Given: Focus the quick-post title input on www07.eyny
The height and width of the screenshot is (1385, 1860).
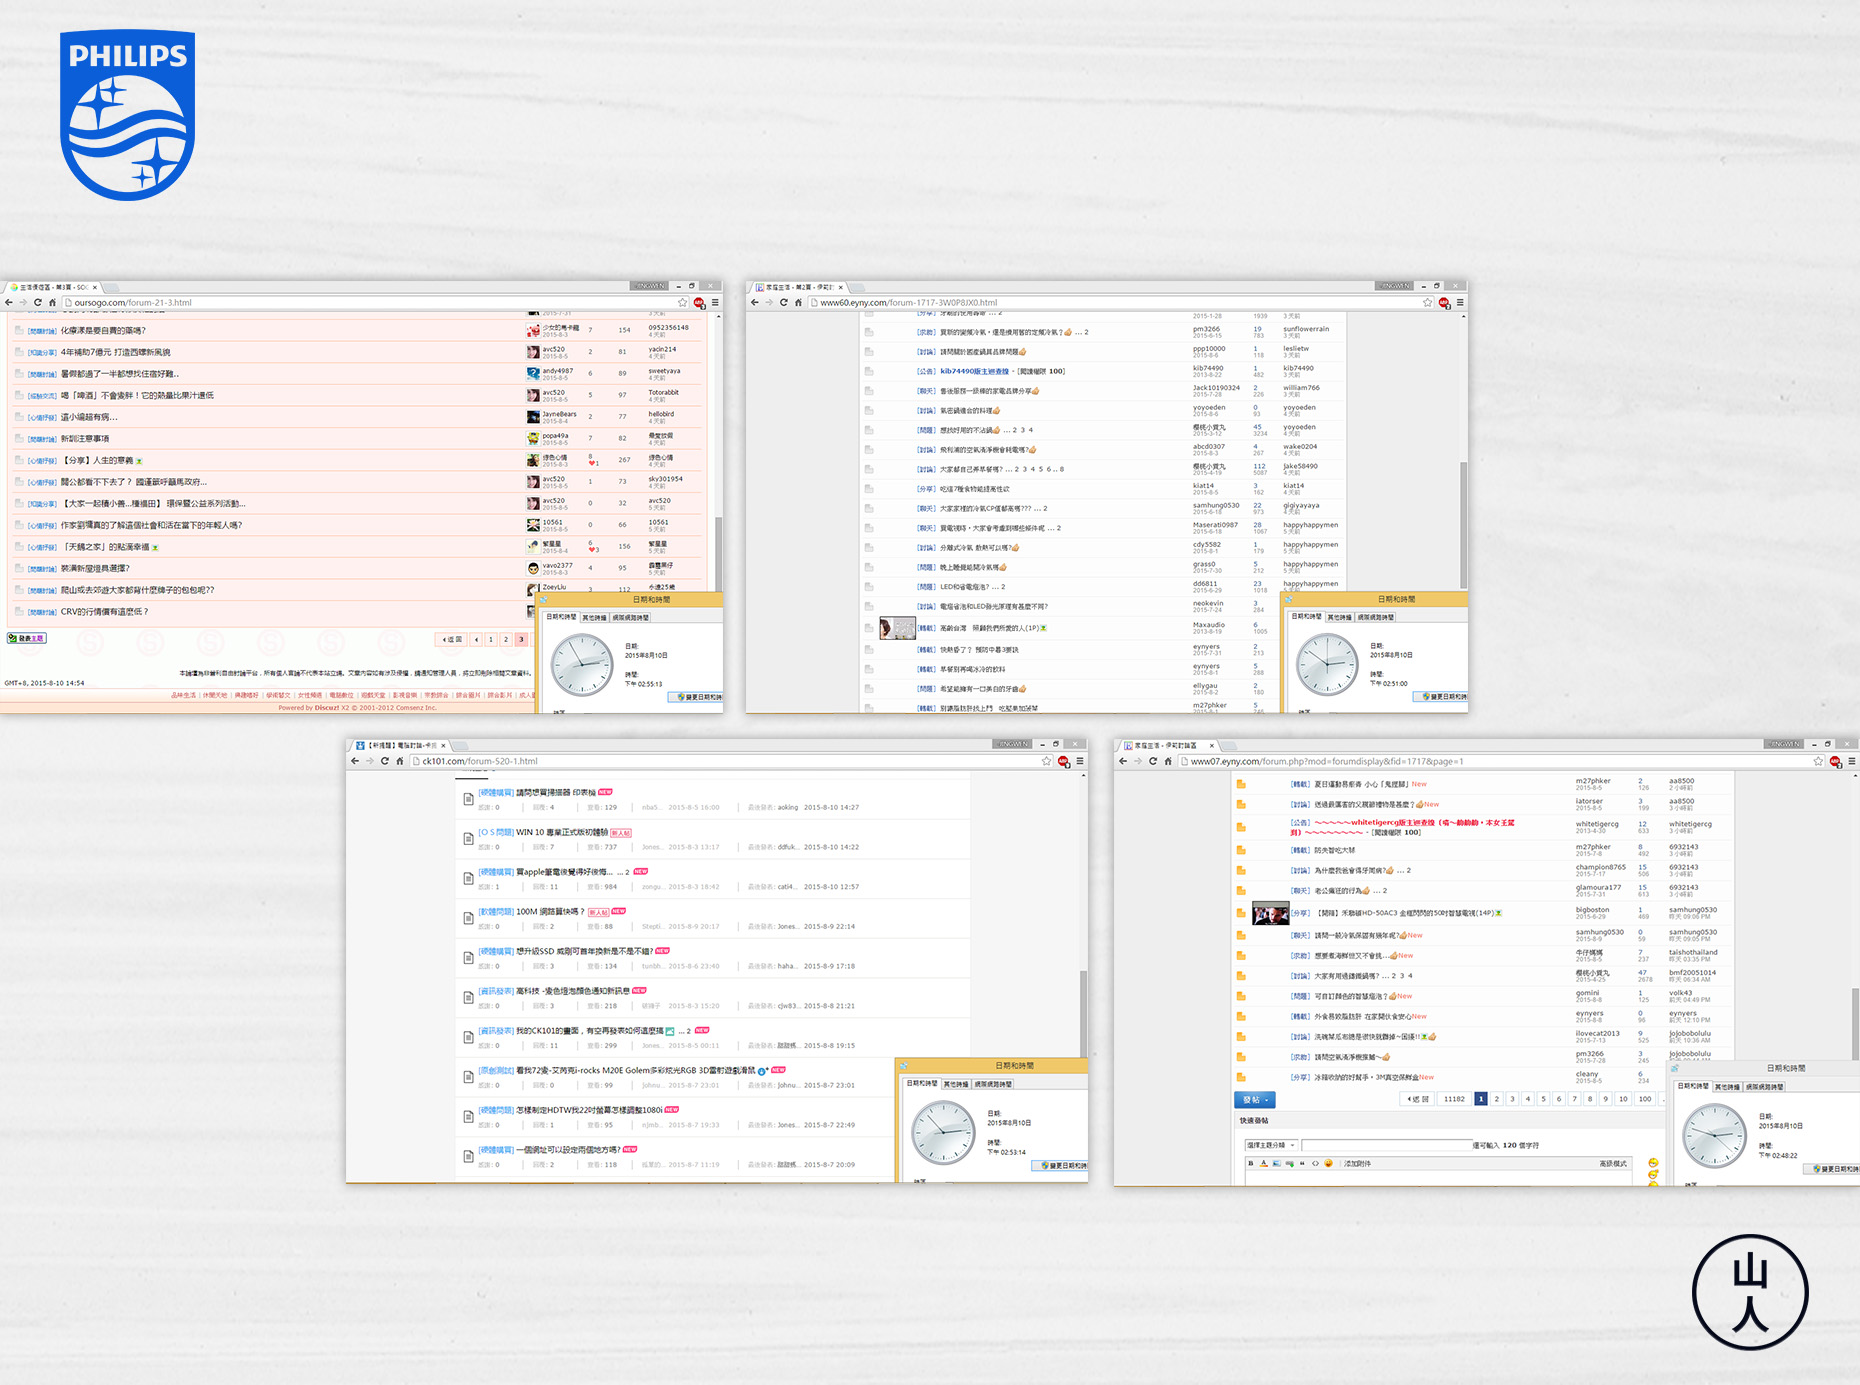Looking at the screenshot, I should pyautogui.click(x=1387, y=1145).
